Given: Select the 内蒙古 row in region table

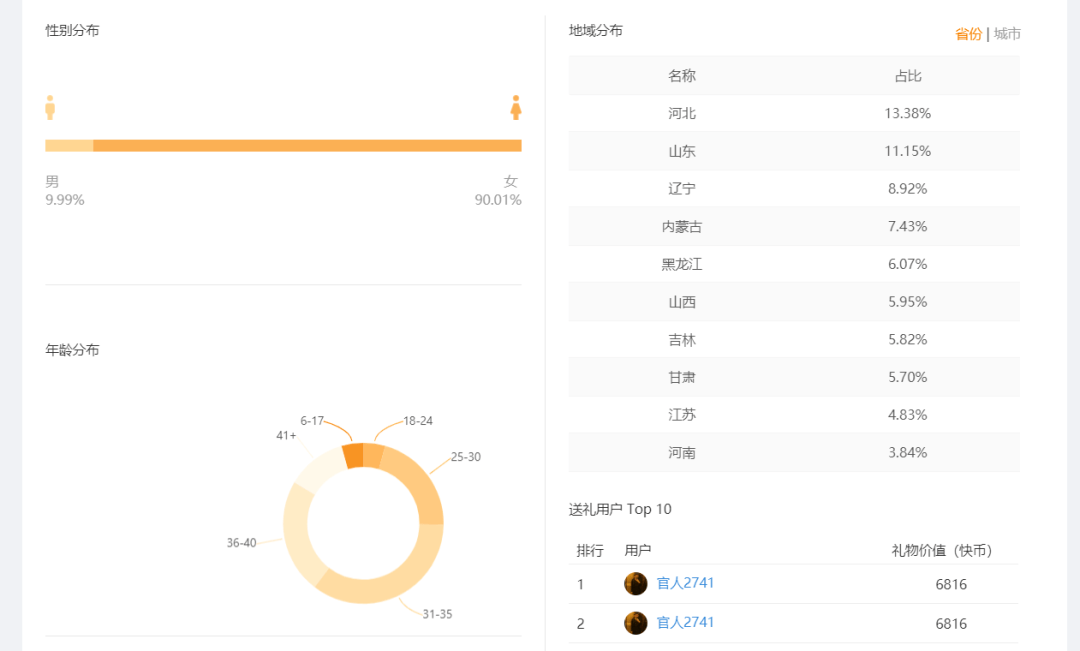Looking at the screenshot, I should tap(794, 227).
